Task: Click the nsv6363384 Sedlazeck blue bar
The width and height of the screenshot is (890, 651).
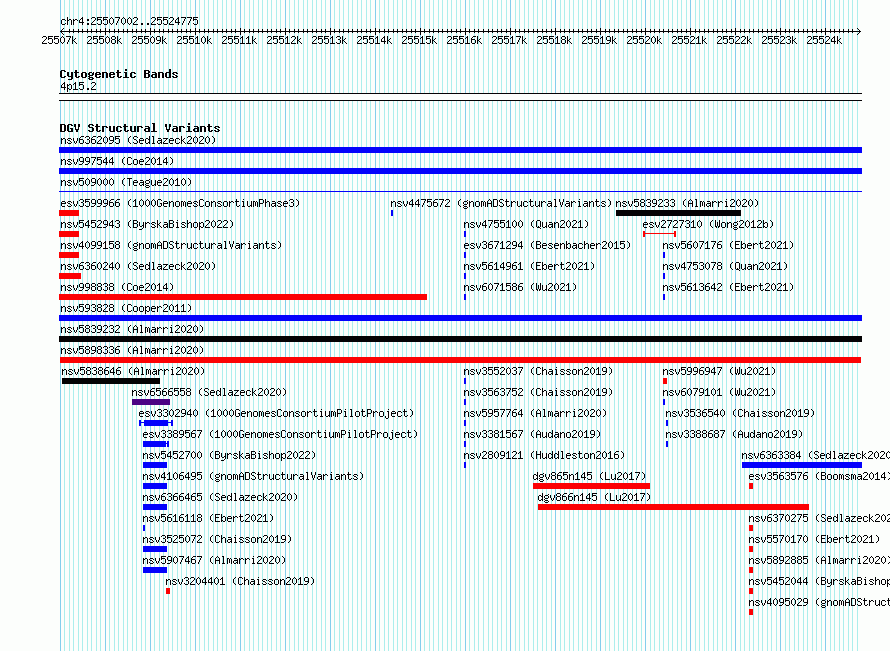Action: pyautogui.click(x=801, y=465)
